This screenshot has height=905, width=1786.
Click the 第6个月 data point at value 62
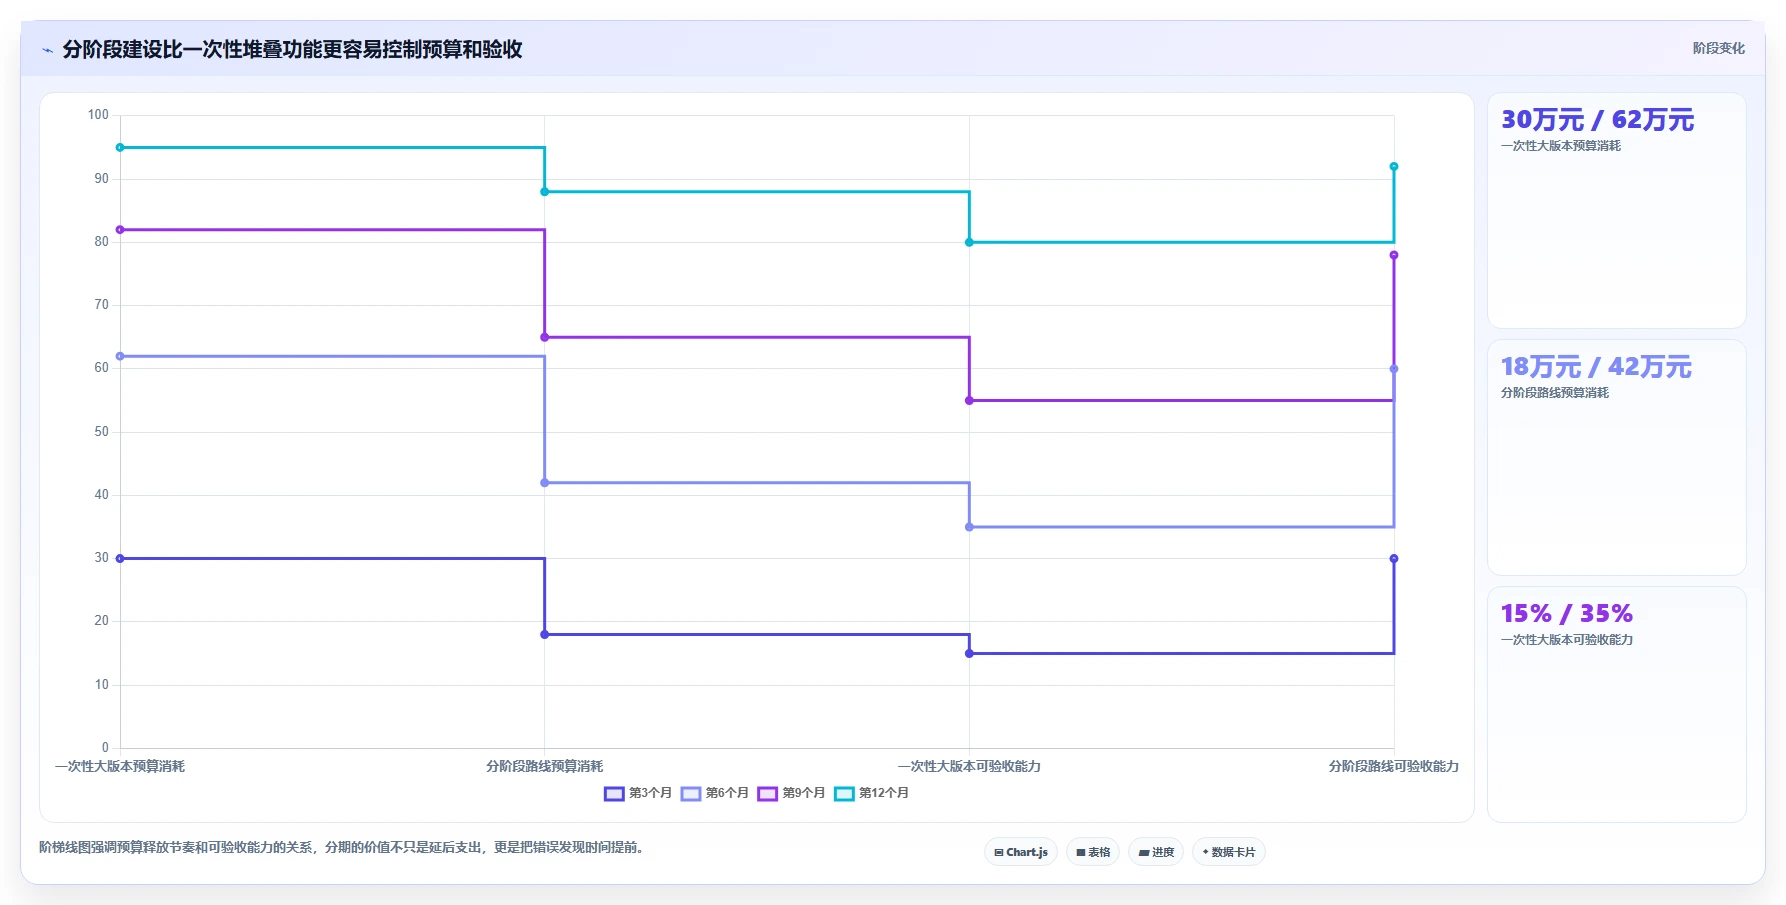coord(120,357)
